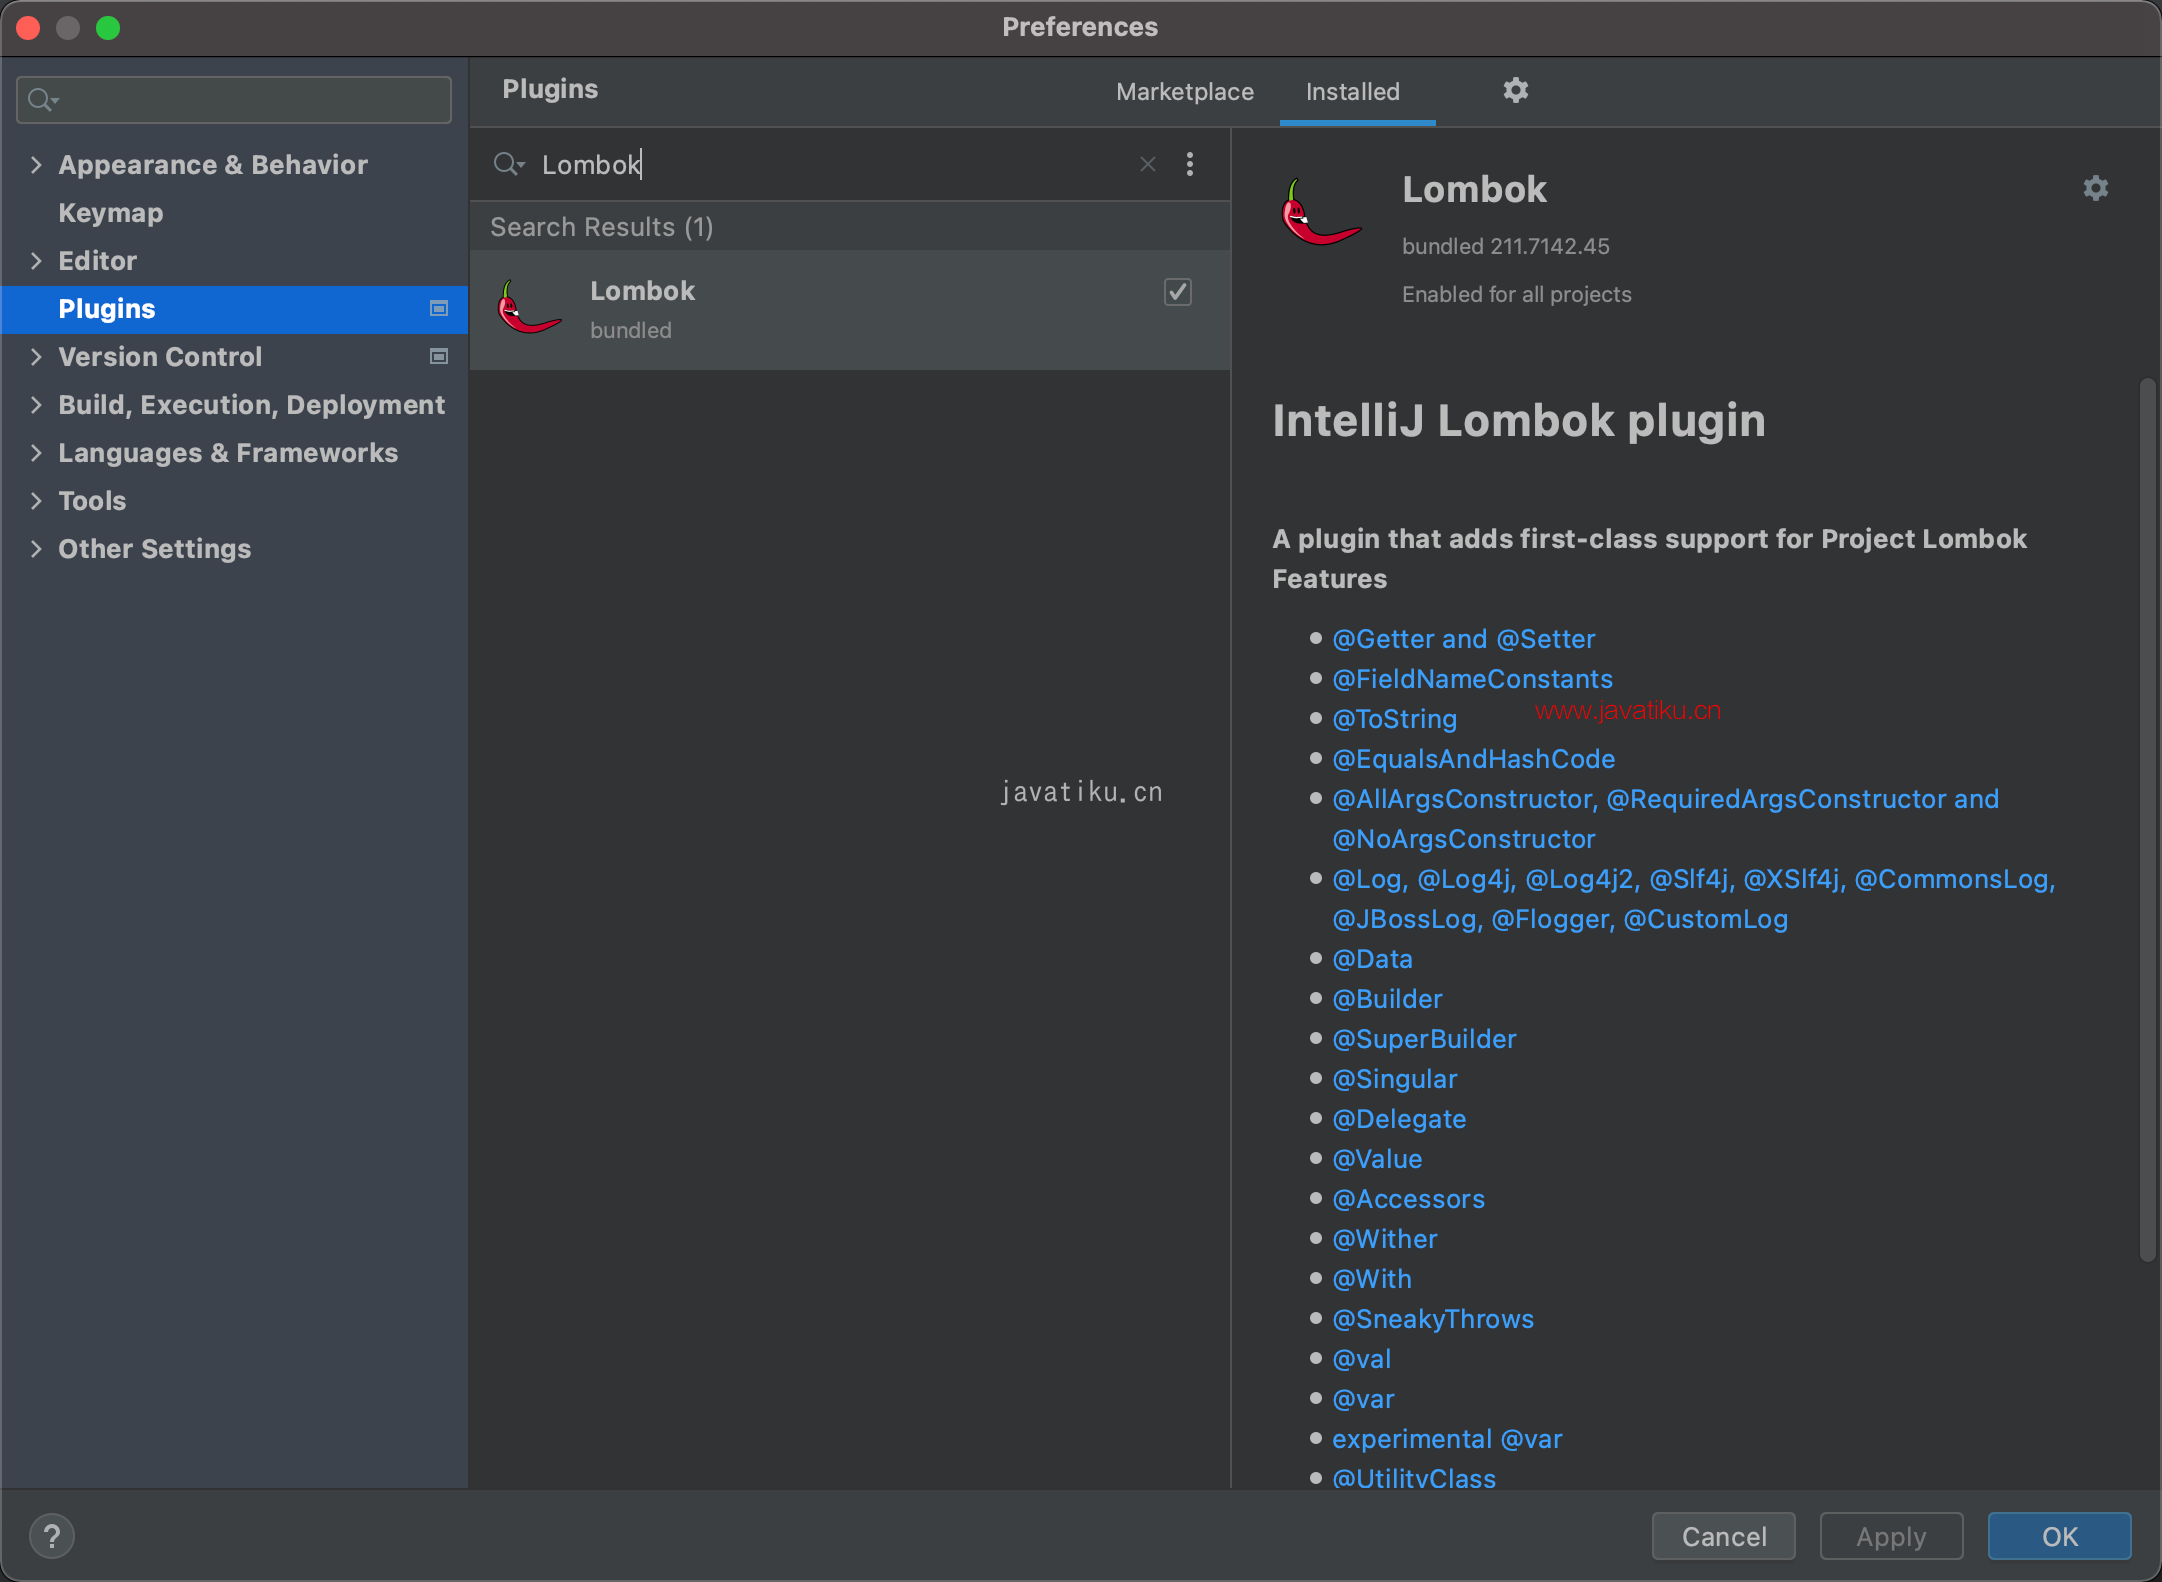
Task: Click the large Lombok logo in details
Action: 1320,213
